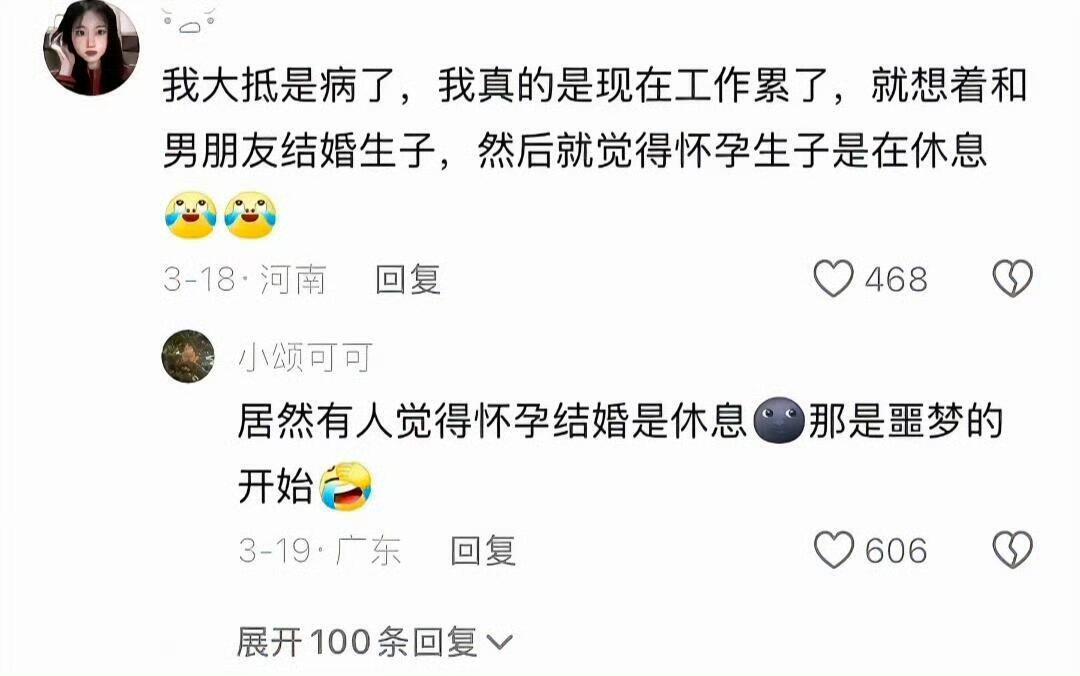Dislike 小颂可可's reply with broken heart

tap(1012, 550)
